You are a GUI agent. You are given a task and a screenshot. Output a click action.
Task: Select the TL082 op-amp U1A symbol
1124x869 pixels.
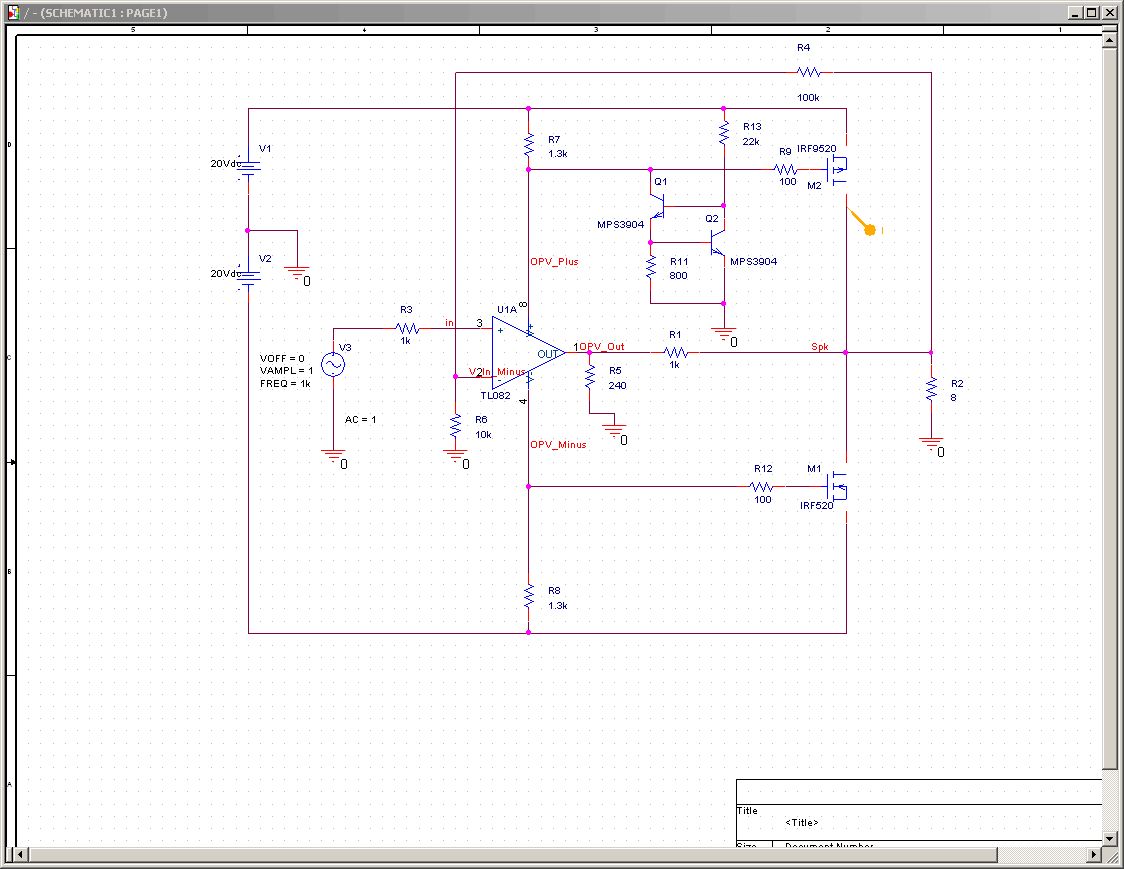[525, 353]
